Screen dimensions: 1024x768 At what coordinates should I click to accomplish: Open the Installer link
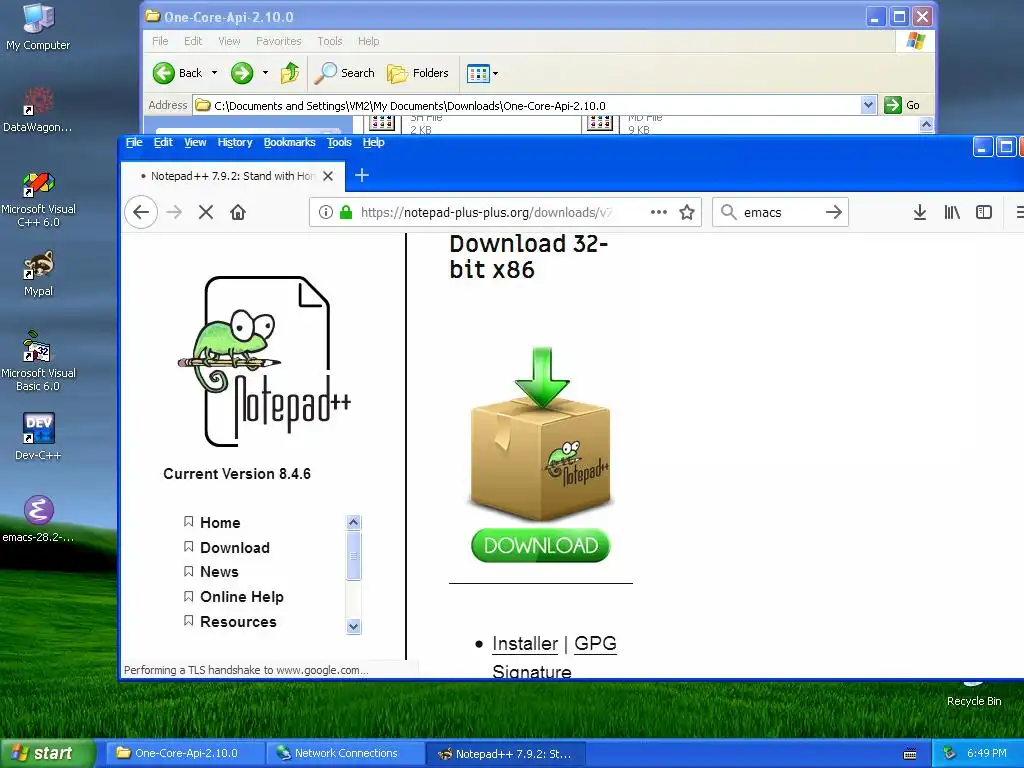click(x=525, y=644)
